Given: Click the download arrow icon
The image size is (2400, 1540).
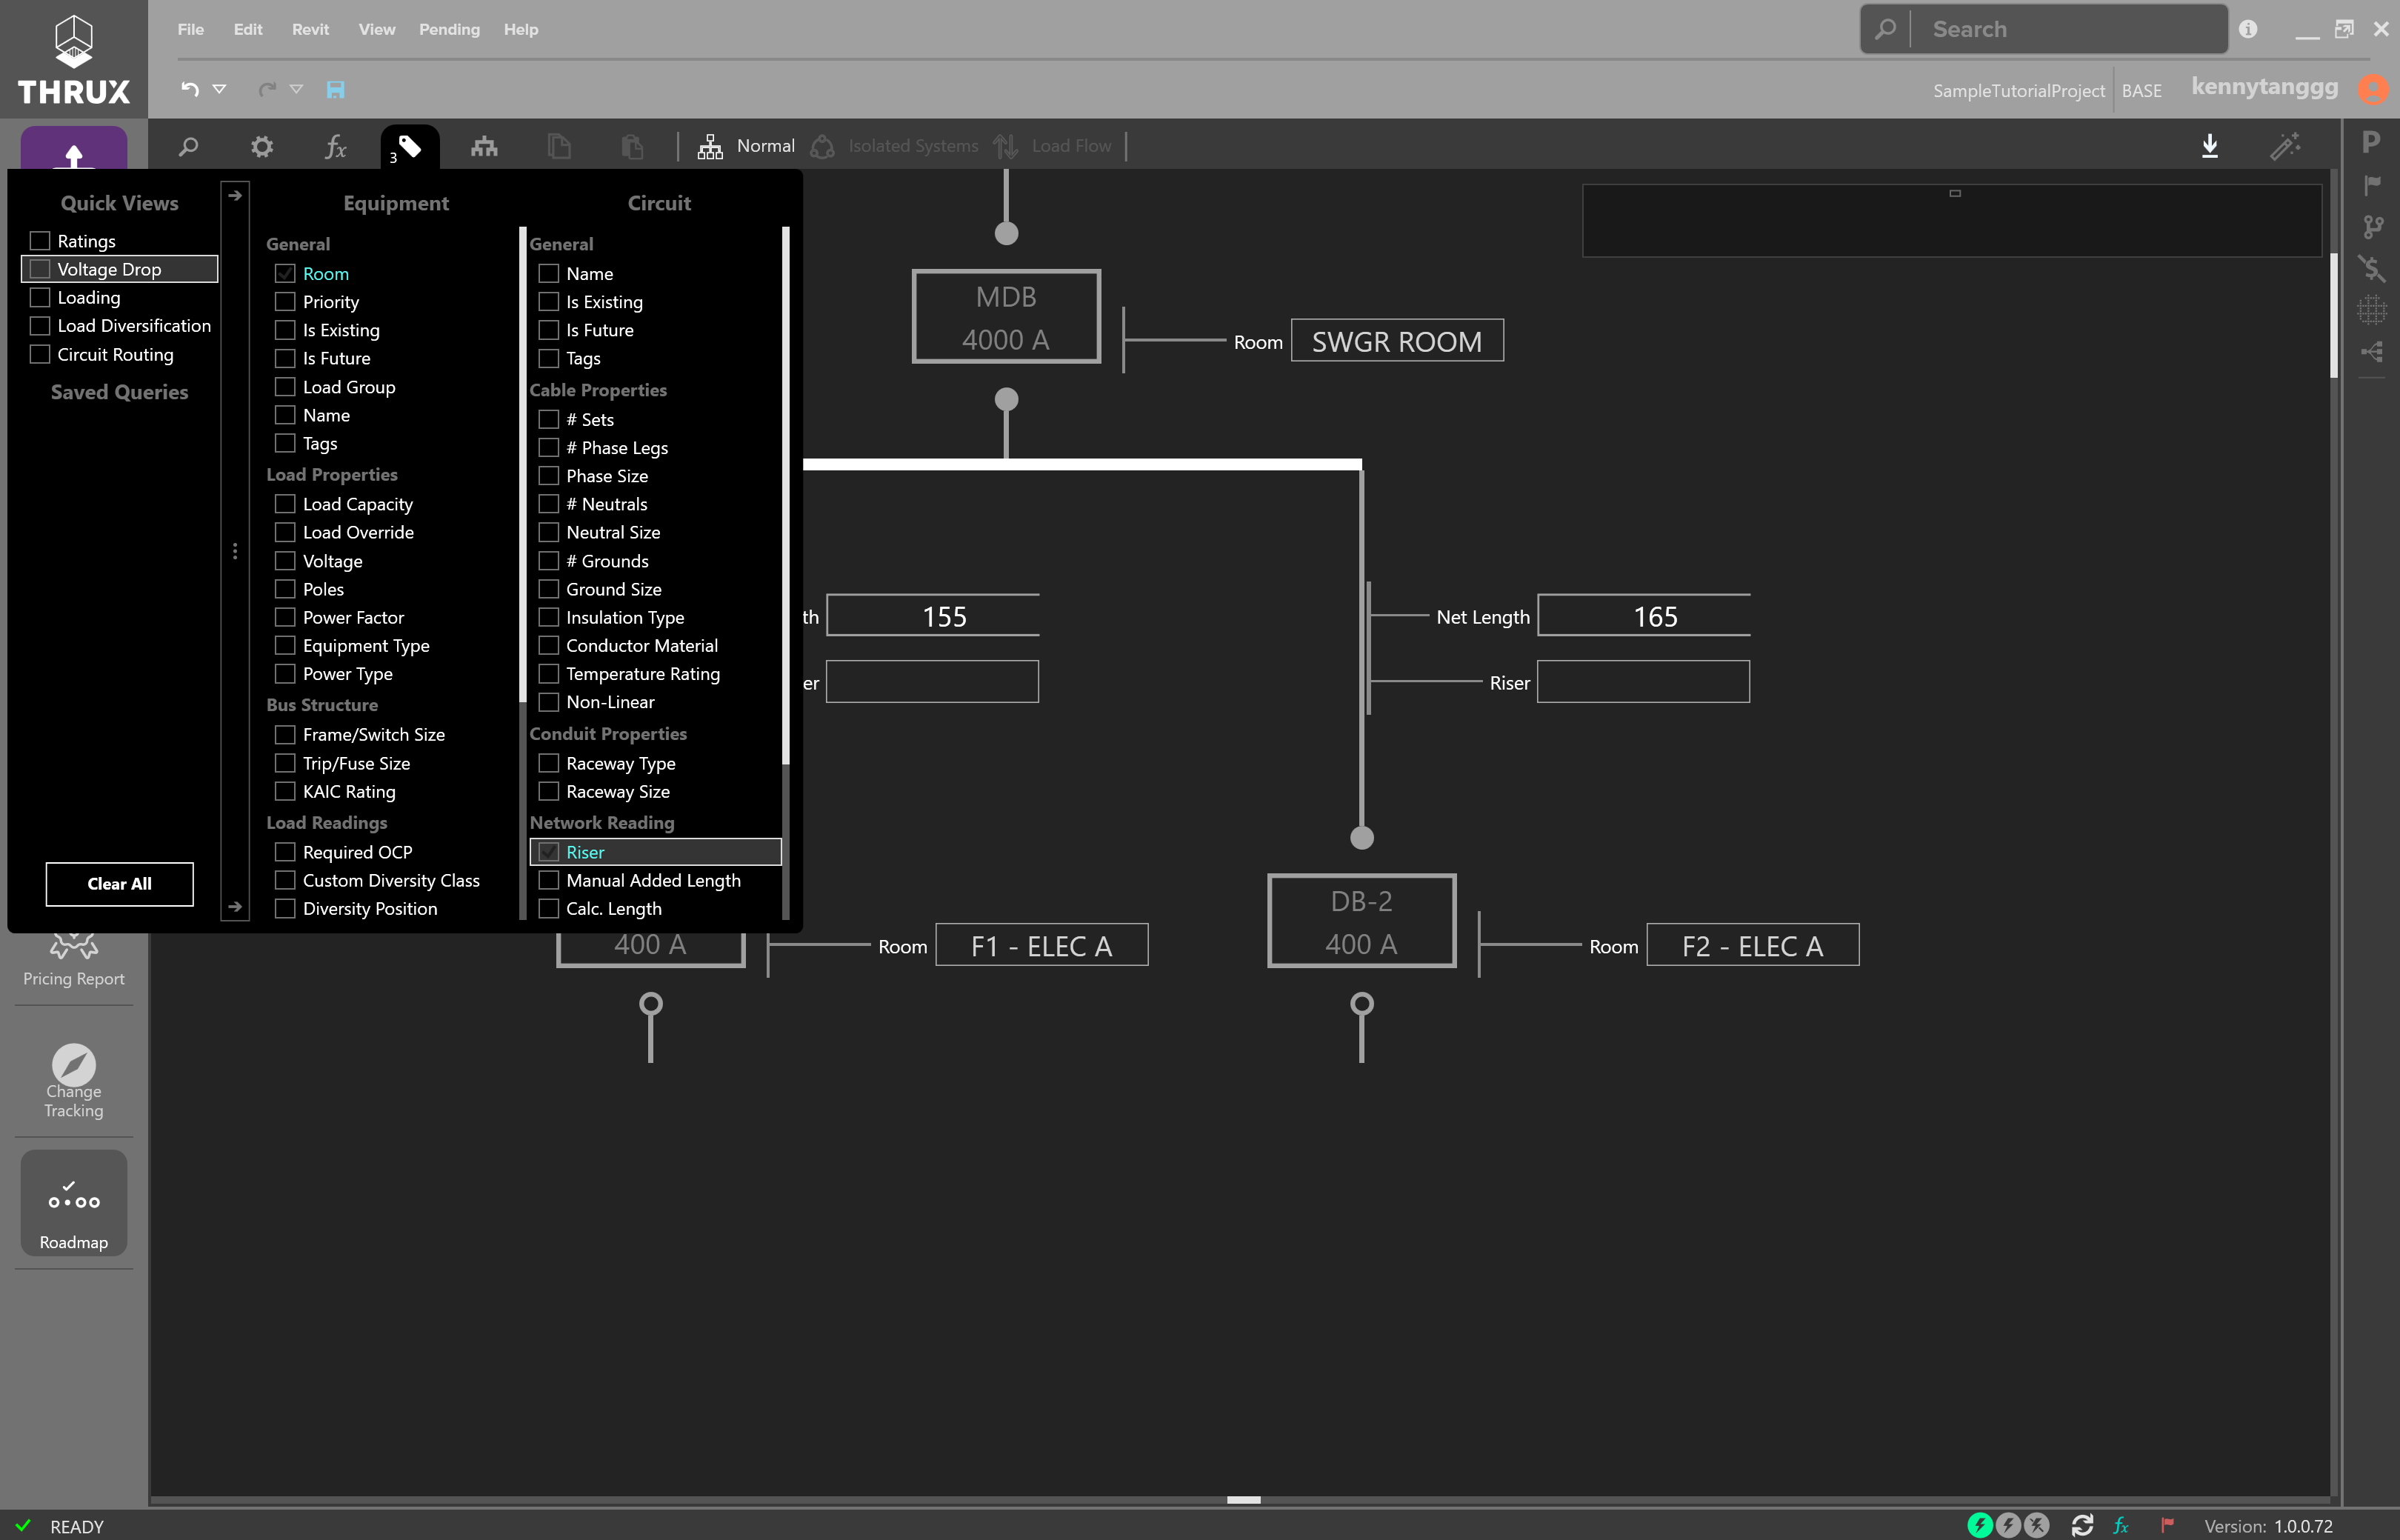Looking at the screenshot, I should point(2210,147).
